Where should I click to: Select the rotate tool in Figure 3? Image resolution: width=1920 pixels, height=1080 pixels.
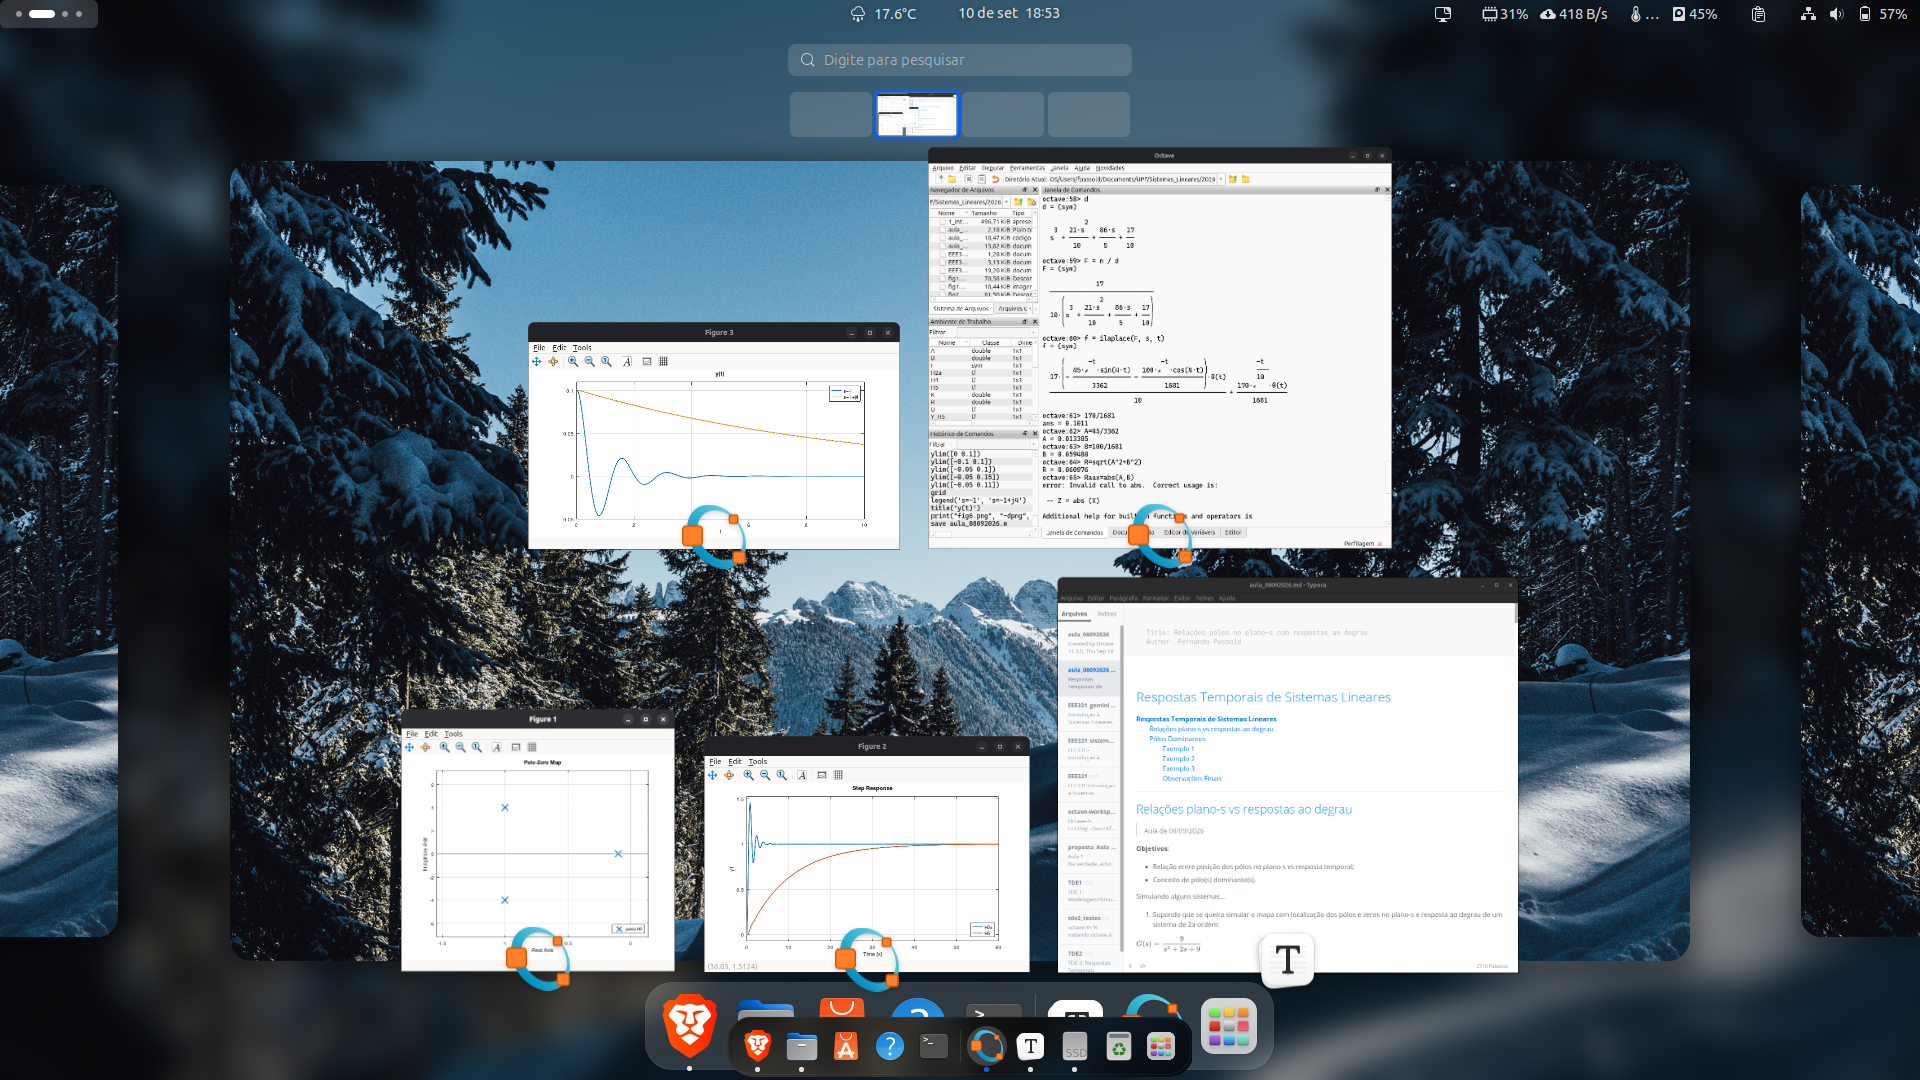553,362
